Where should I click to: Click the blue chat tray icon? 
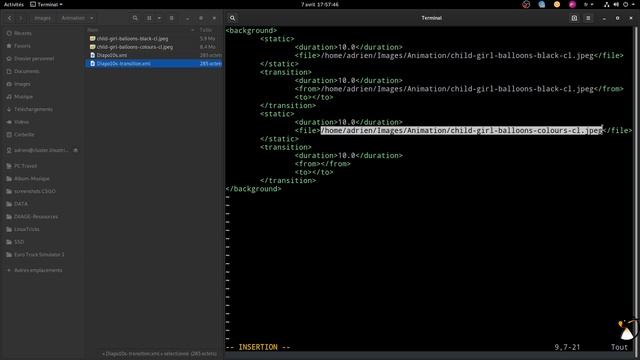point(542,4)
